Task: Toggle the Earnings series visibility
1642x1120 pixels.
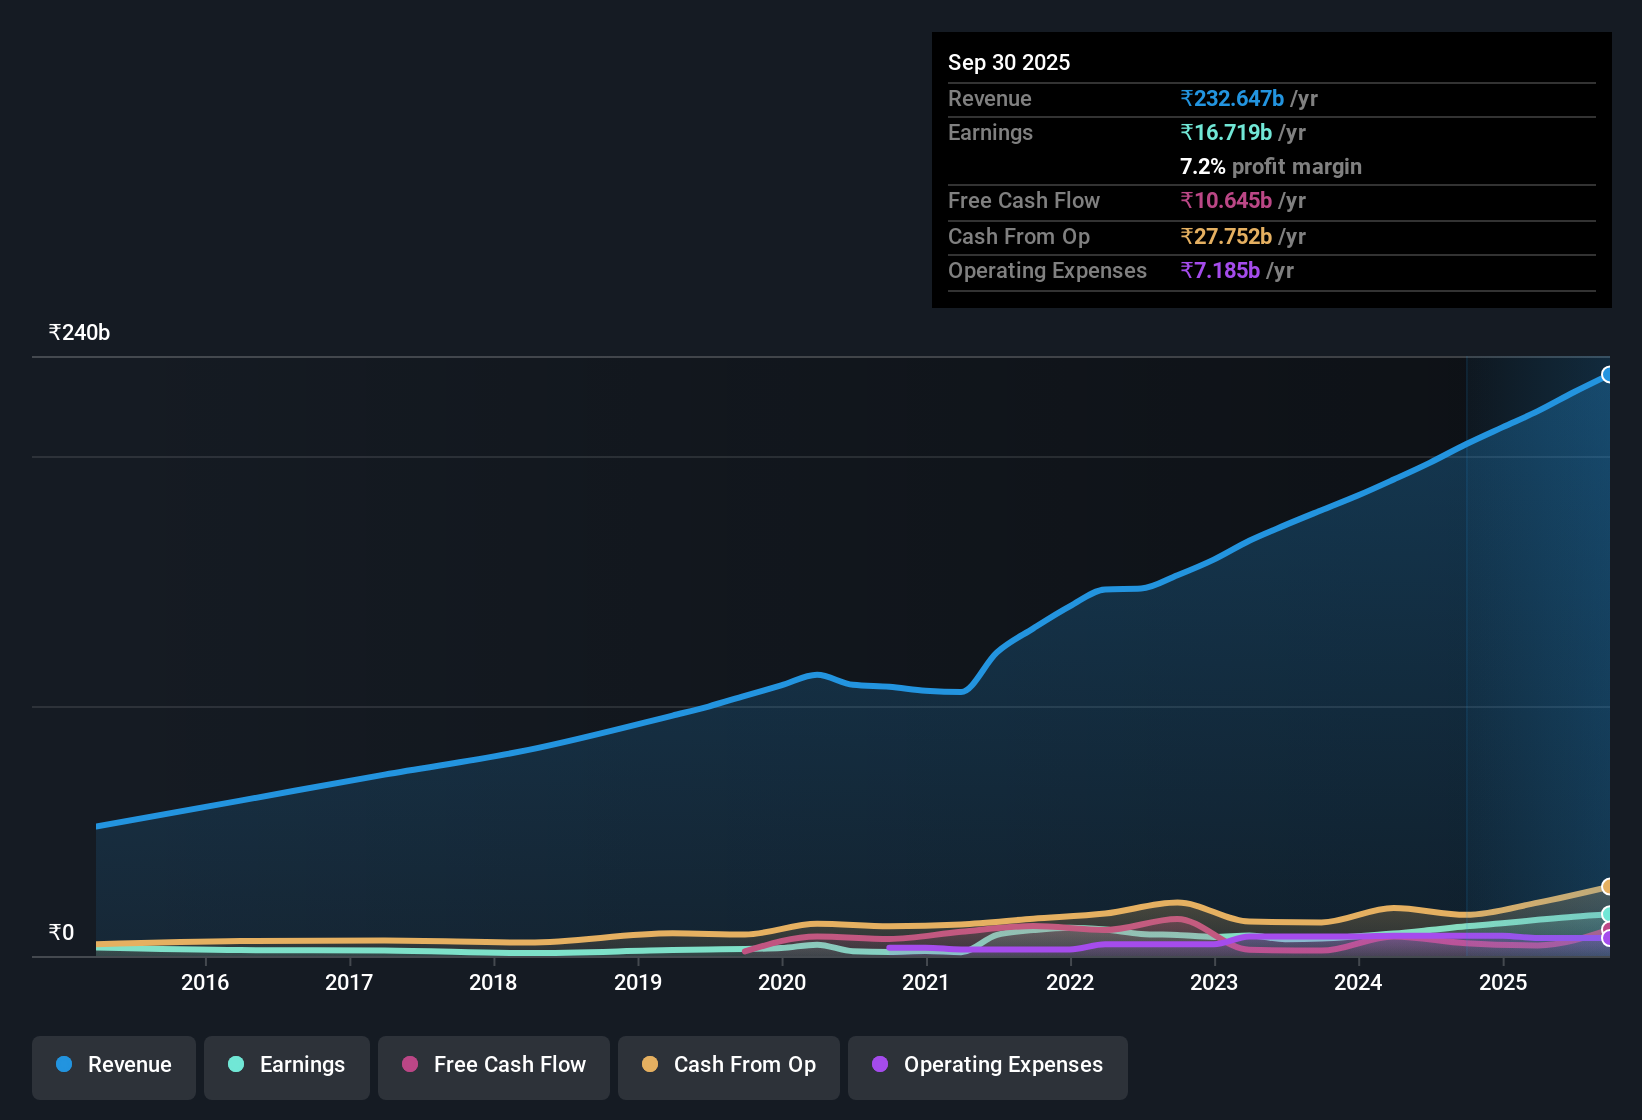Action: [x=286, y=1065]
